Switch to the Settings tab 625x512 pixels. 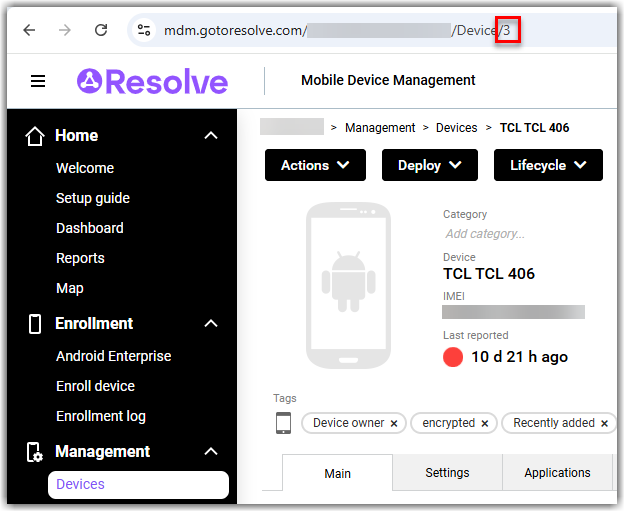pos(447,473)
